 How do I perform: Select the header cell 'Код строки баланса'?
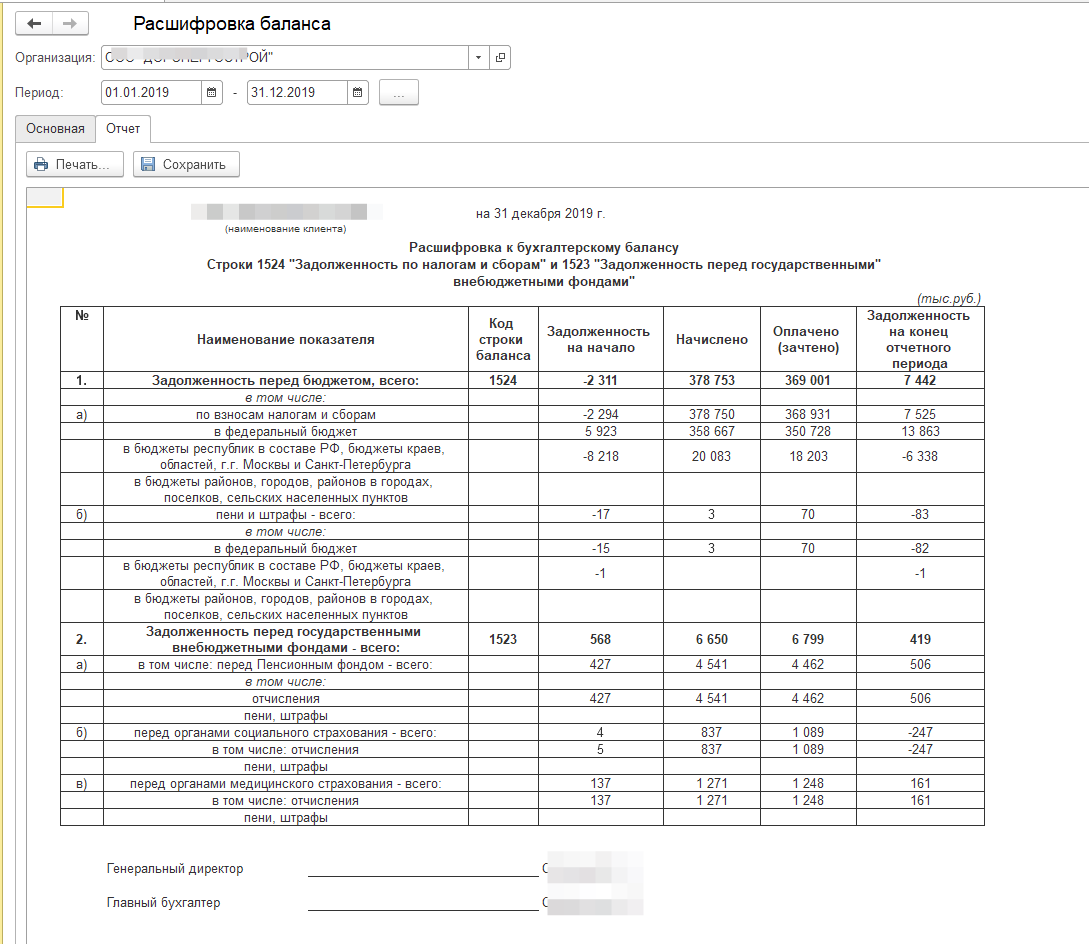(503, 339)
